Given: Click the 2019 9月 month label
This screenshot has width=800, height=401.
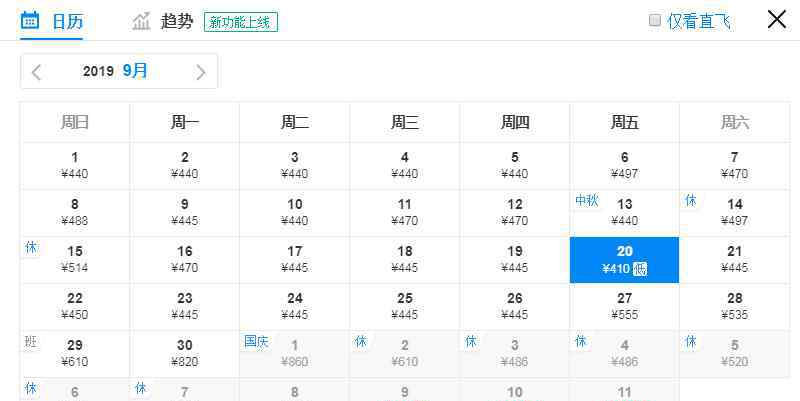Looking at the screenshot, I should pos(115,71).
